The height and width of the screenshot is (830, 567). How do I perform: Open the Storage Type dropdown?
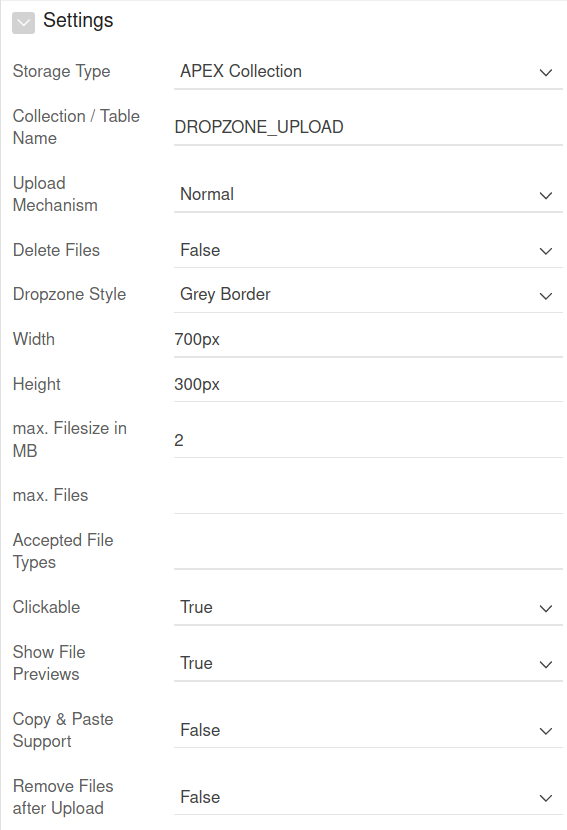(368, 71)
